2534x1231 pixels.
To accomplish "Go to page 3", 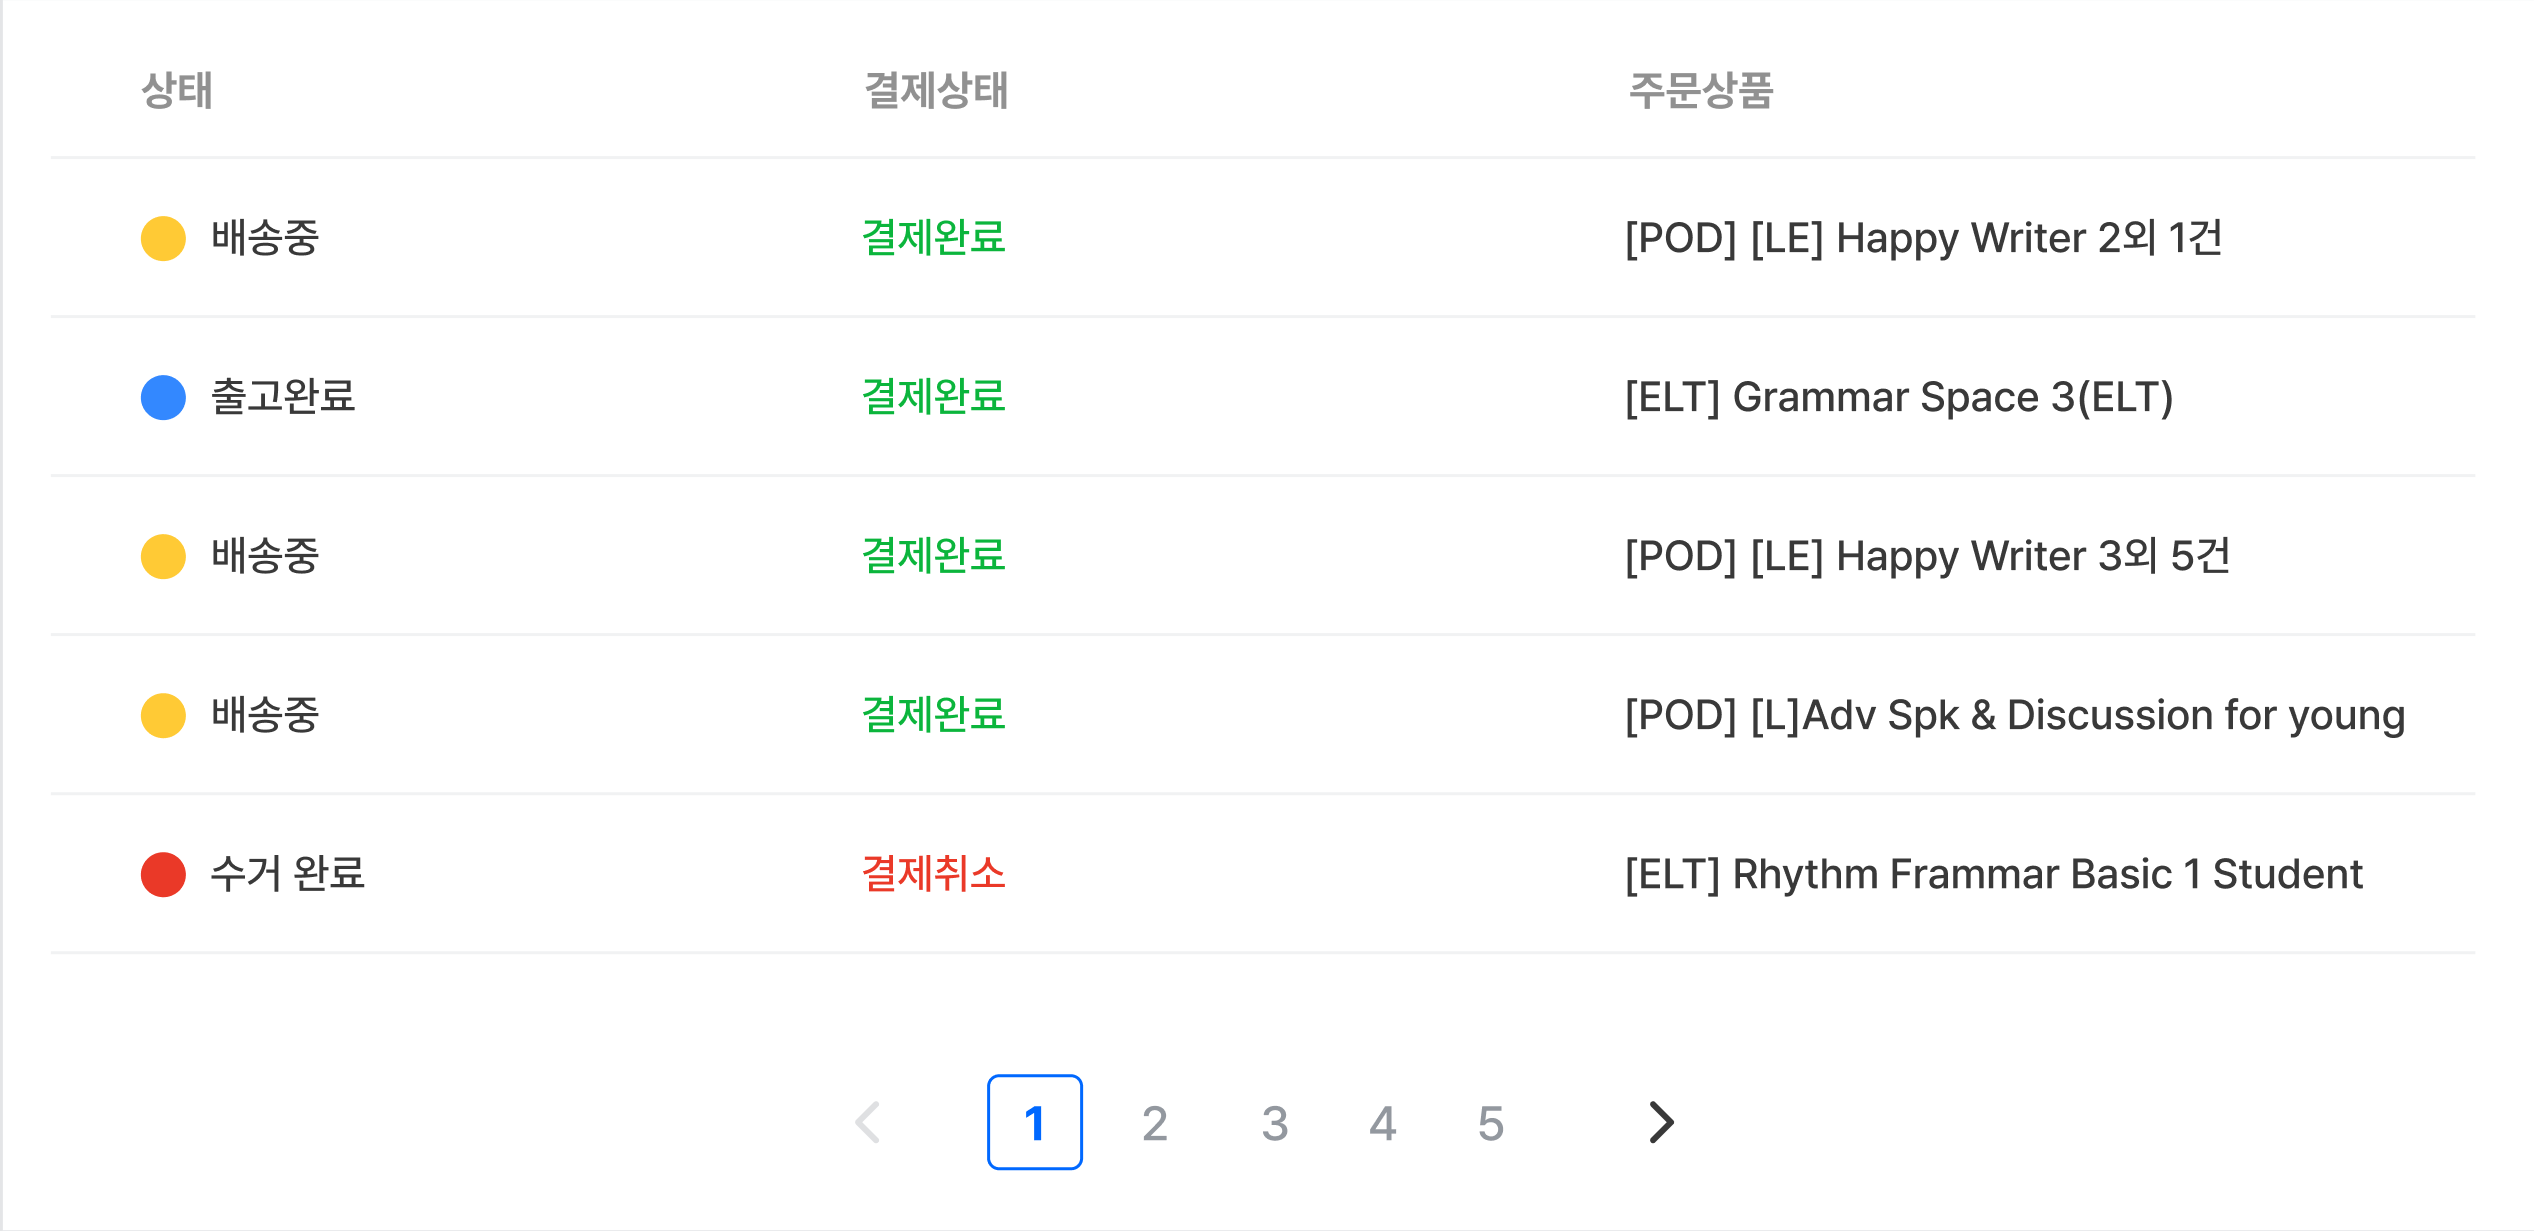I will coord(1274,1123).
